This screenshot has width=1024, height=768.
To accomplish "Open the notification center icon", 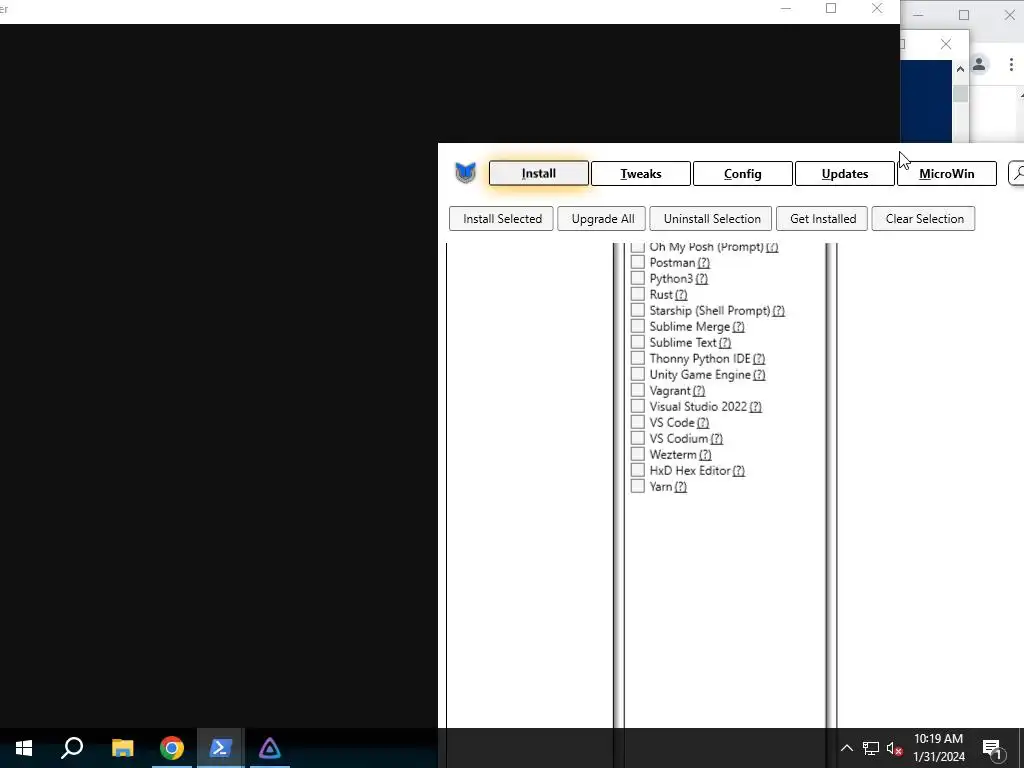I will coord(992,748).
